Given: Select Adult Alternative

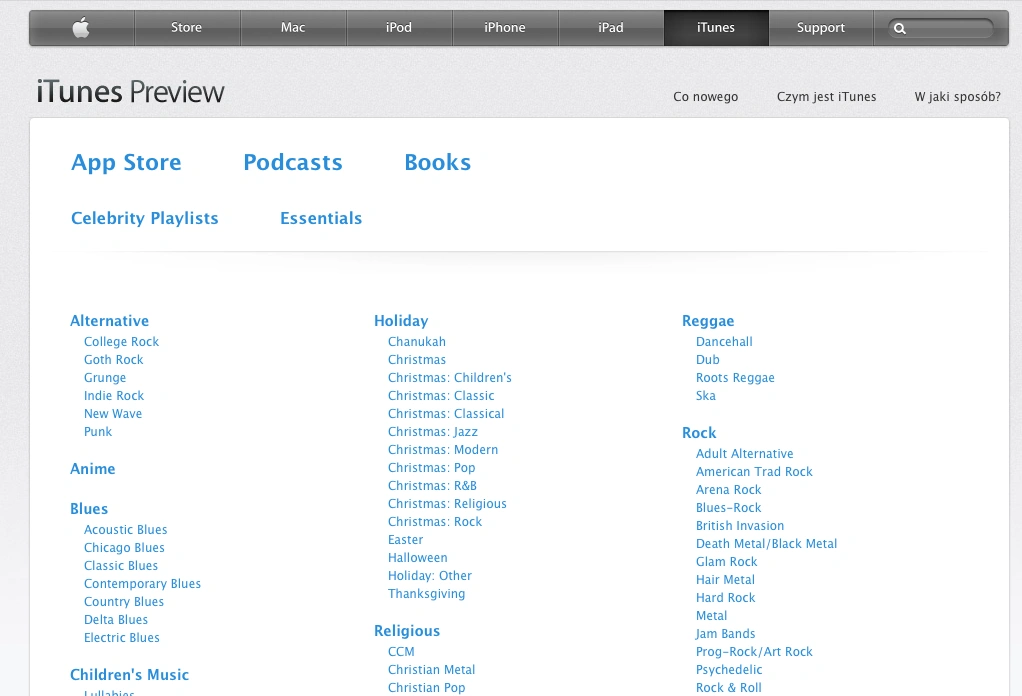Looking at the screenshot, I should tap(744, 454).
